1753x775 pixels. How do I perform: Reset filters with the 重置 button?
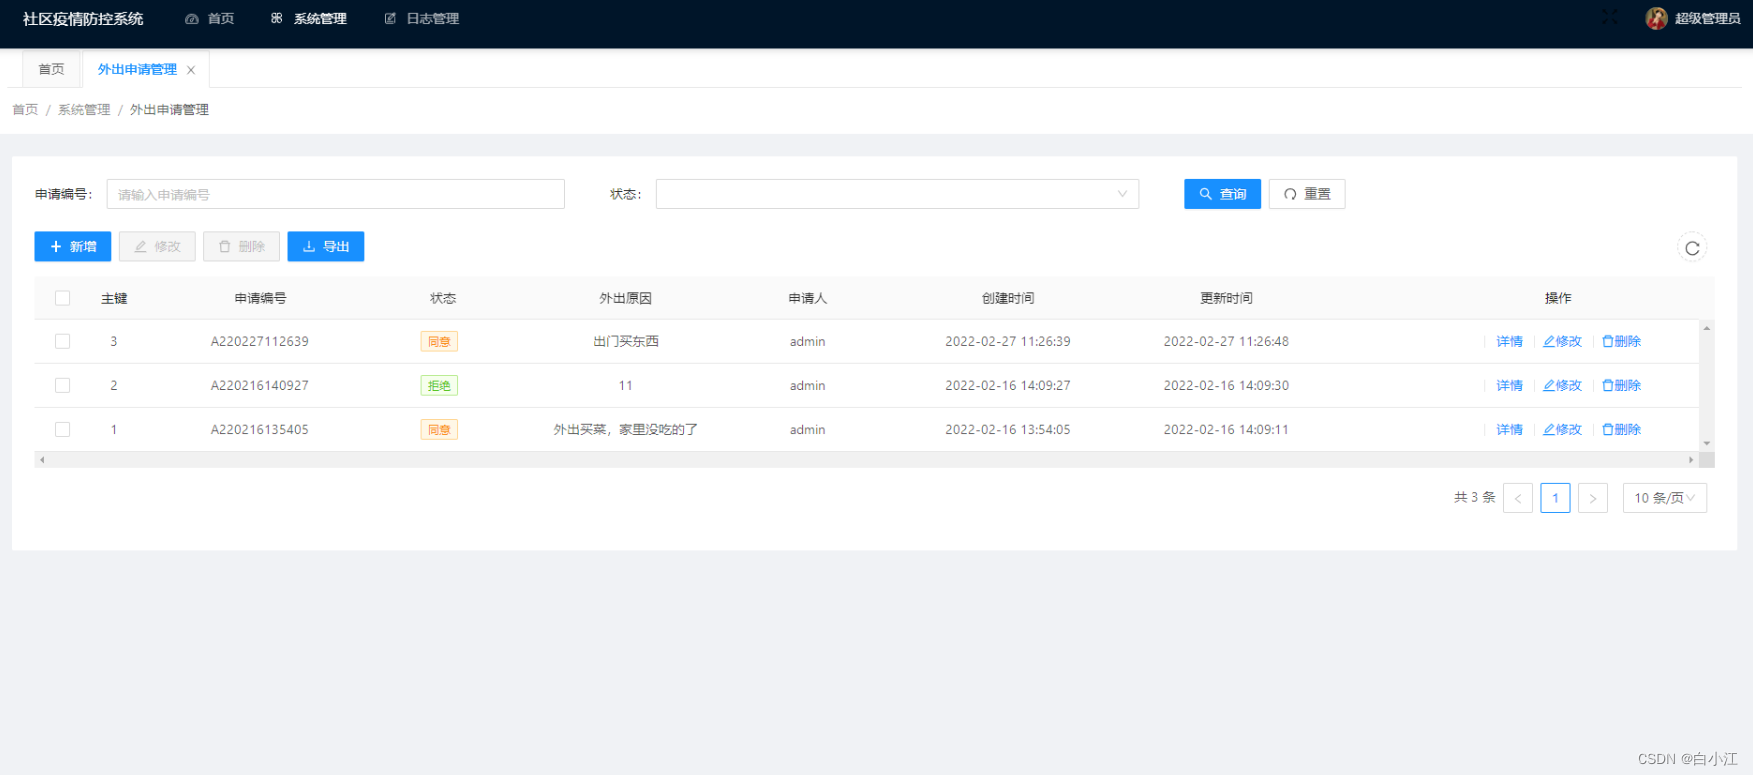1307,194
